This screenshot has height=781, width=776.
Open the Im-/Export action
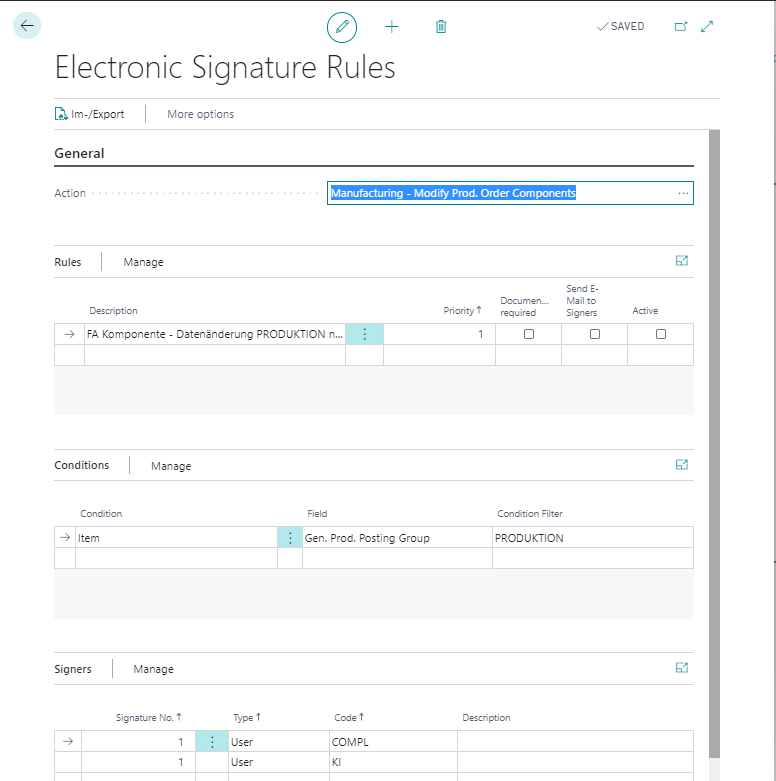[x=89, y=114]
